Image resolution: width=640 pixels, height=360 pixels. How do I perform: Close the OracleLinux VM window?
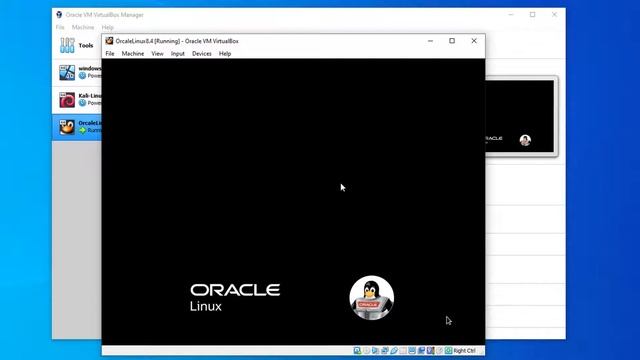coord(474,41)
